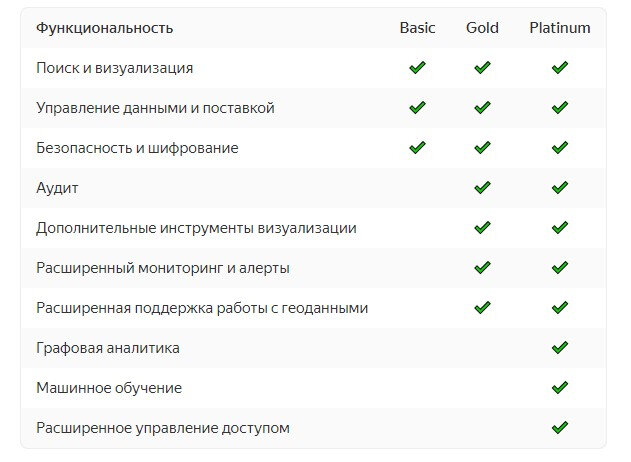This screenshot has height=462, width=631.
Task: Click the Поиск и визуализация row label
Action: click(x=115, y=68)
